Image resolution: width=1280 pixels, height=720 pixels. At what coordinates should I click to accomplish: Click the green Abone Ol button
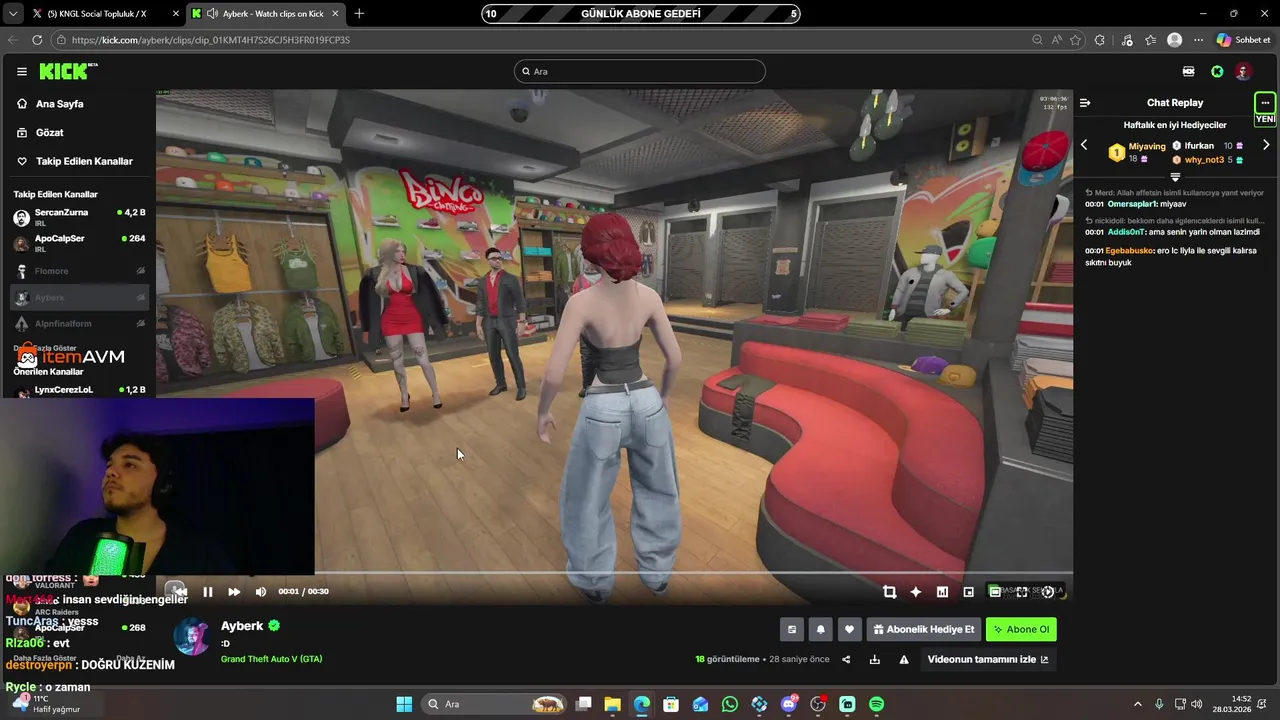click(1021, 629)
